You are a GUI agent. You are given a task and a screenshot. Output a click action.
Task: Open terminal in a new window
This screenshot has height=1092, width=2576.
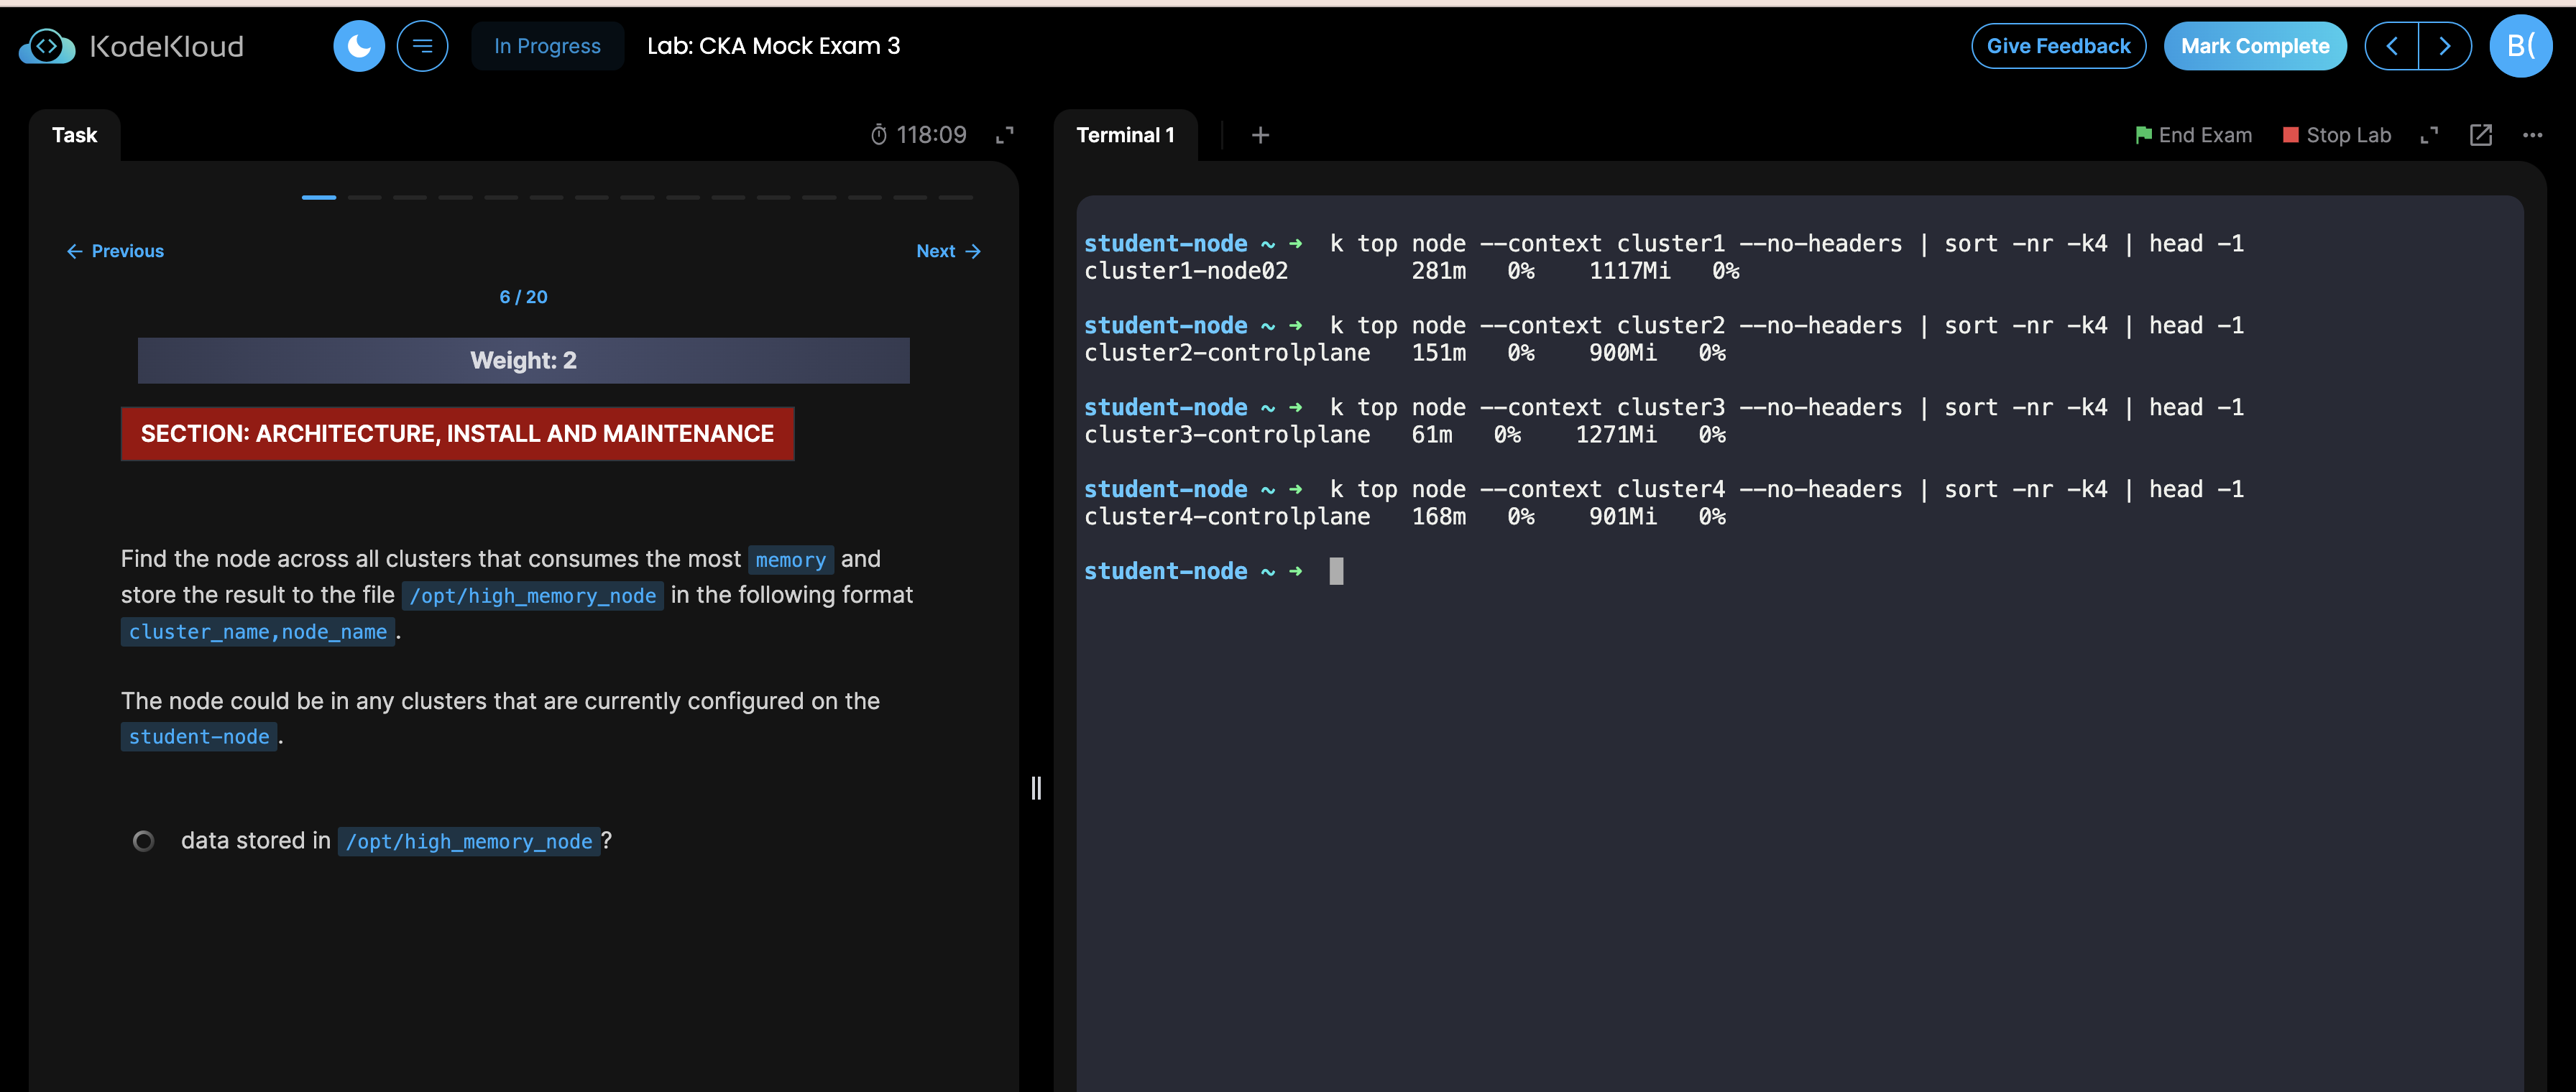click(x=2480, y=135)
